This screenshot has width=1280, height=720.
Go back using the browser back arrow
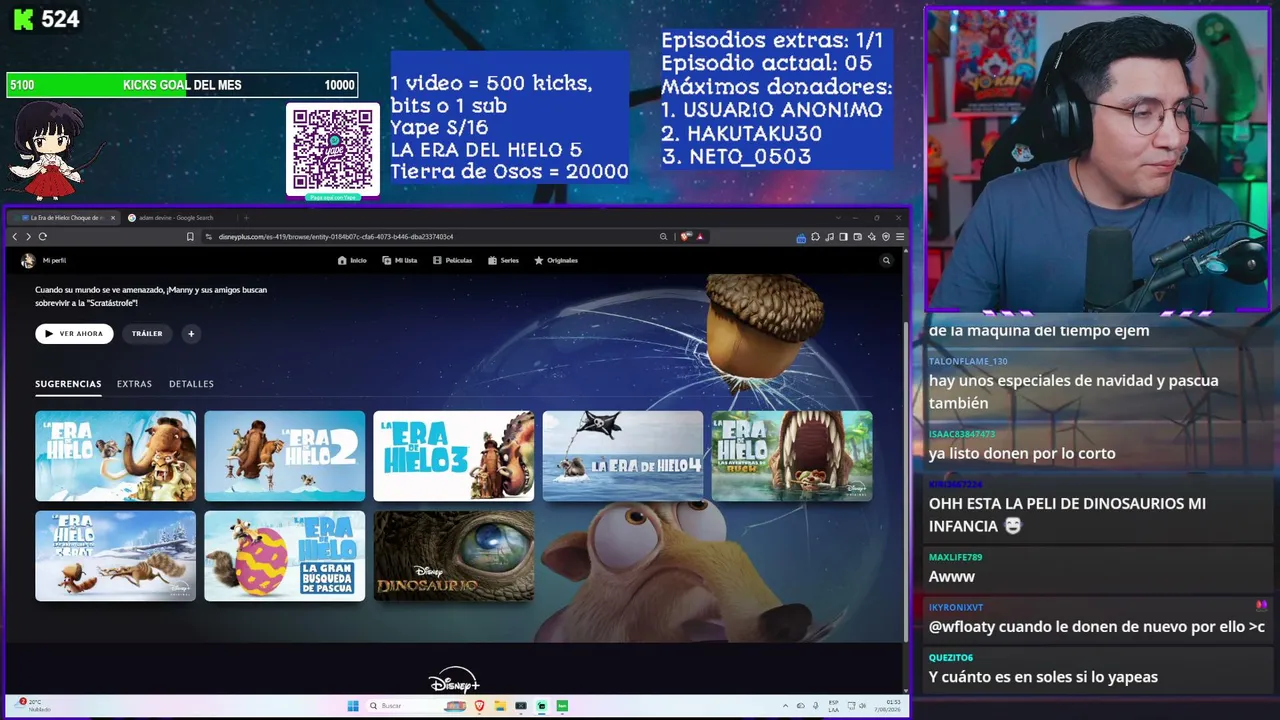point(15,237)
